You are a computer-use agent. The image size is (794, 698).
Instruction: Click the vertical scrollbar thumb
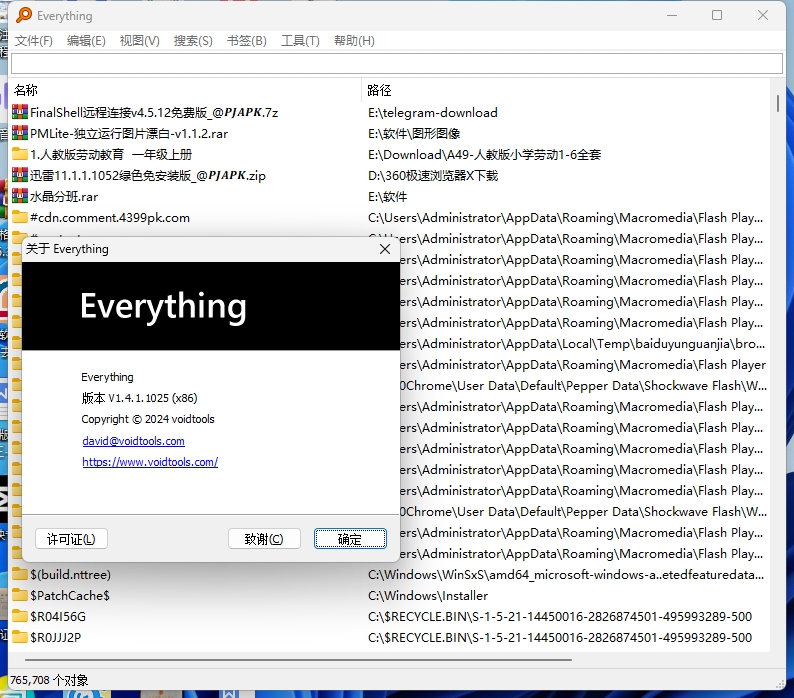pos(777,103)
